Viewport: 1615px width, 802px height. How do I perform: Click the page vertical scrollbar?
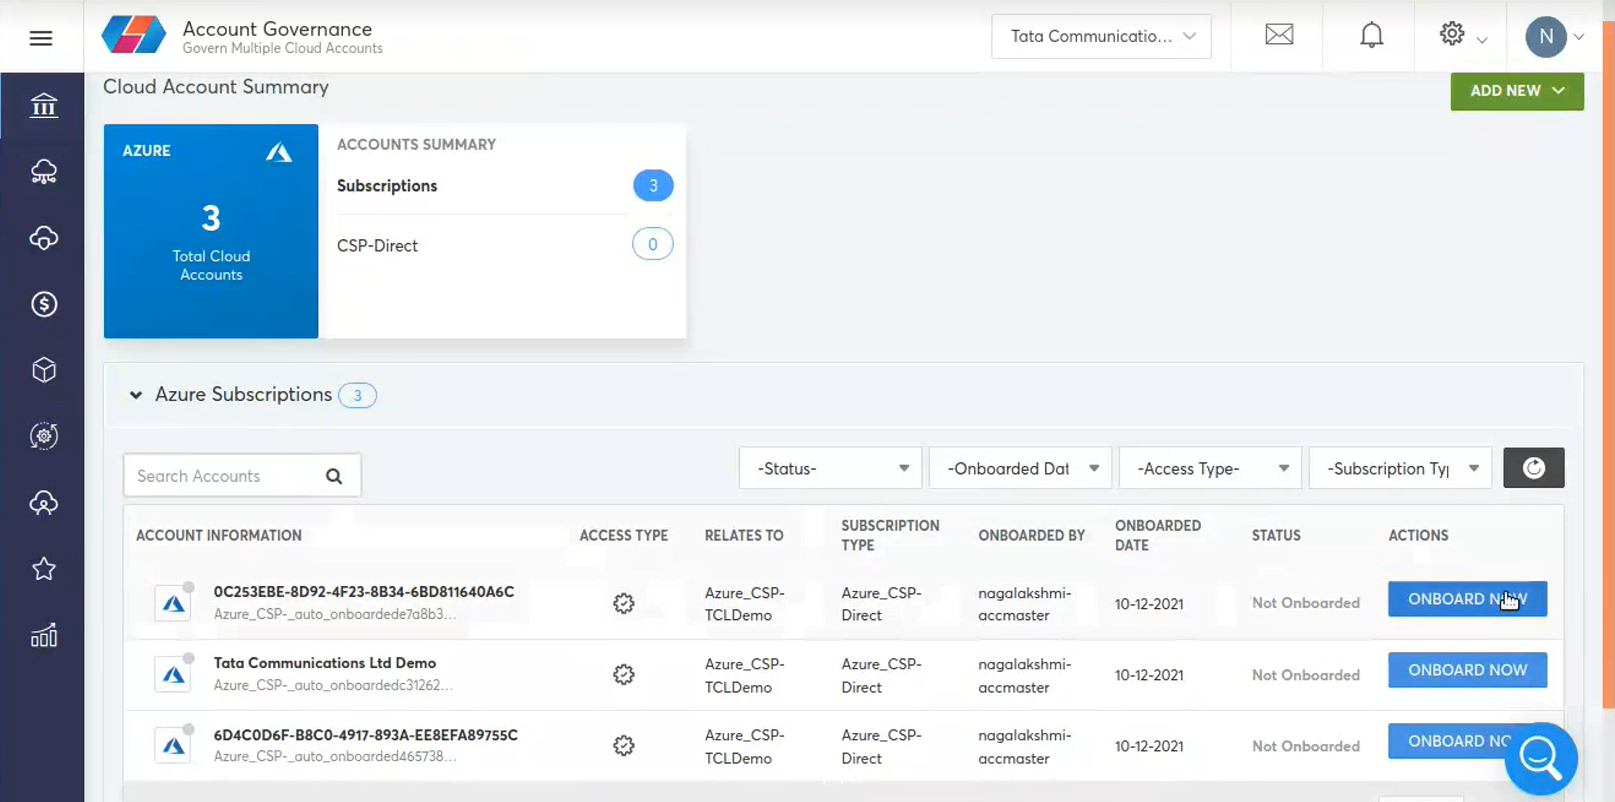(1608, 365)
